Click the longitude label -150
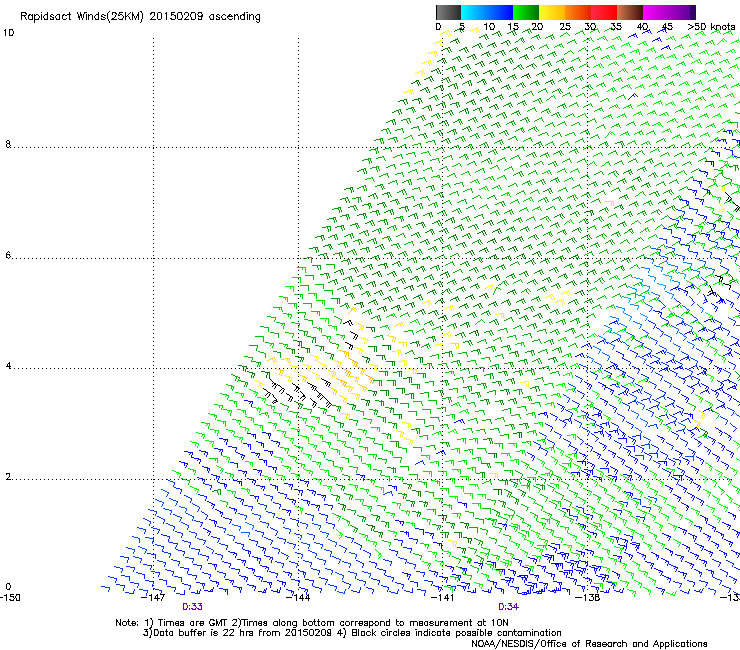740x650 pixels. (x=10, y=598)
